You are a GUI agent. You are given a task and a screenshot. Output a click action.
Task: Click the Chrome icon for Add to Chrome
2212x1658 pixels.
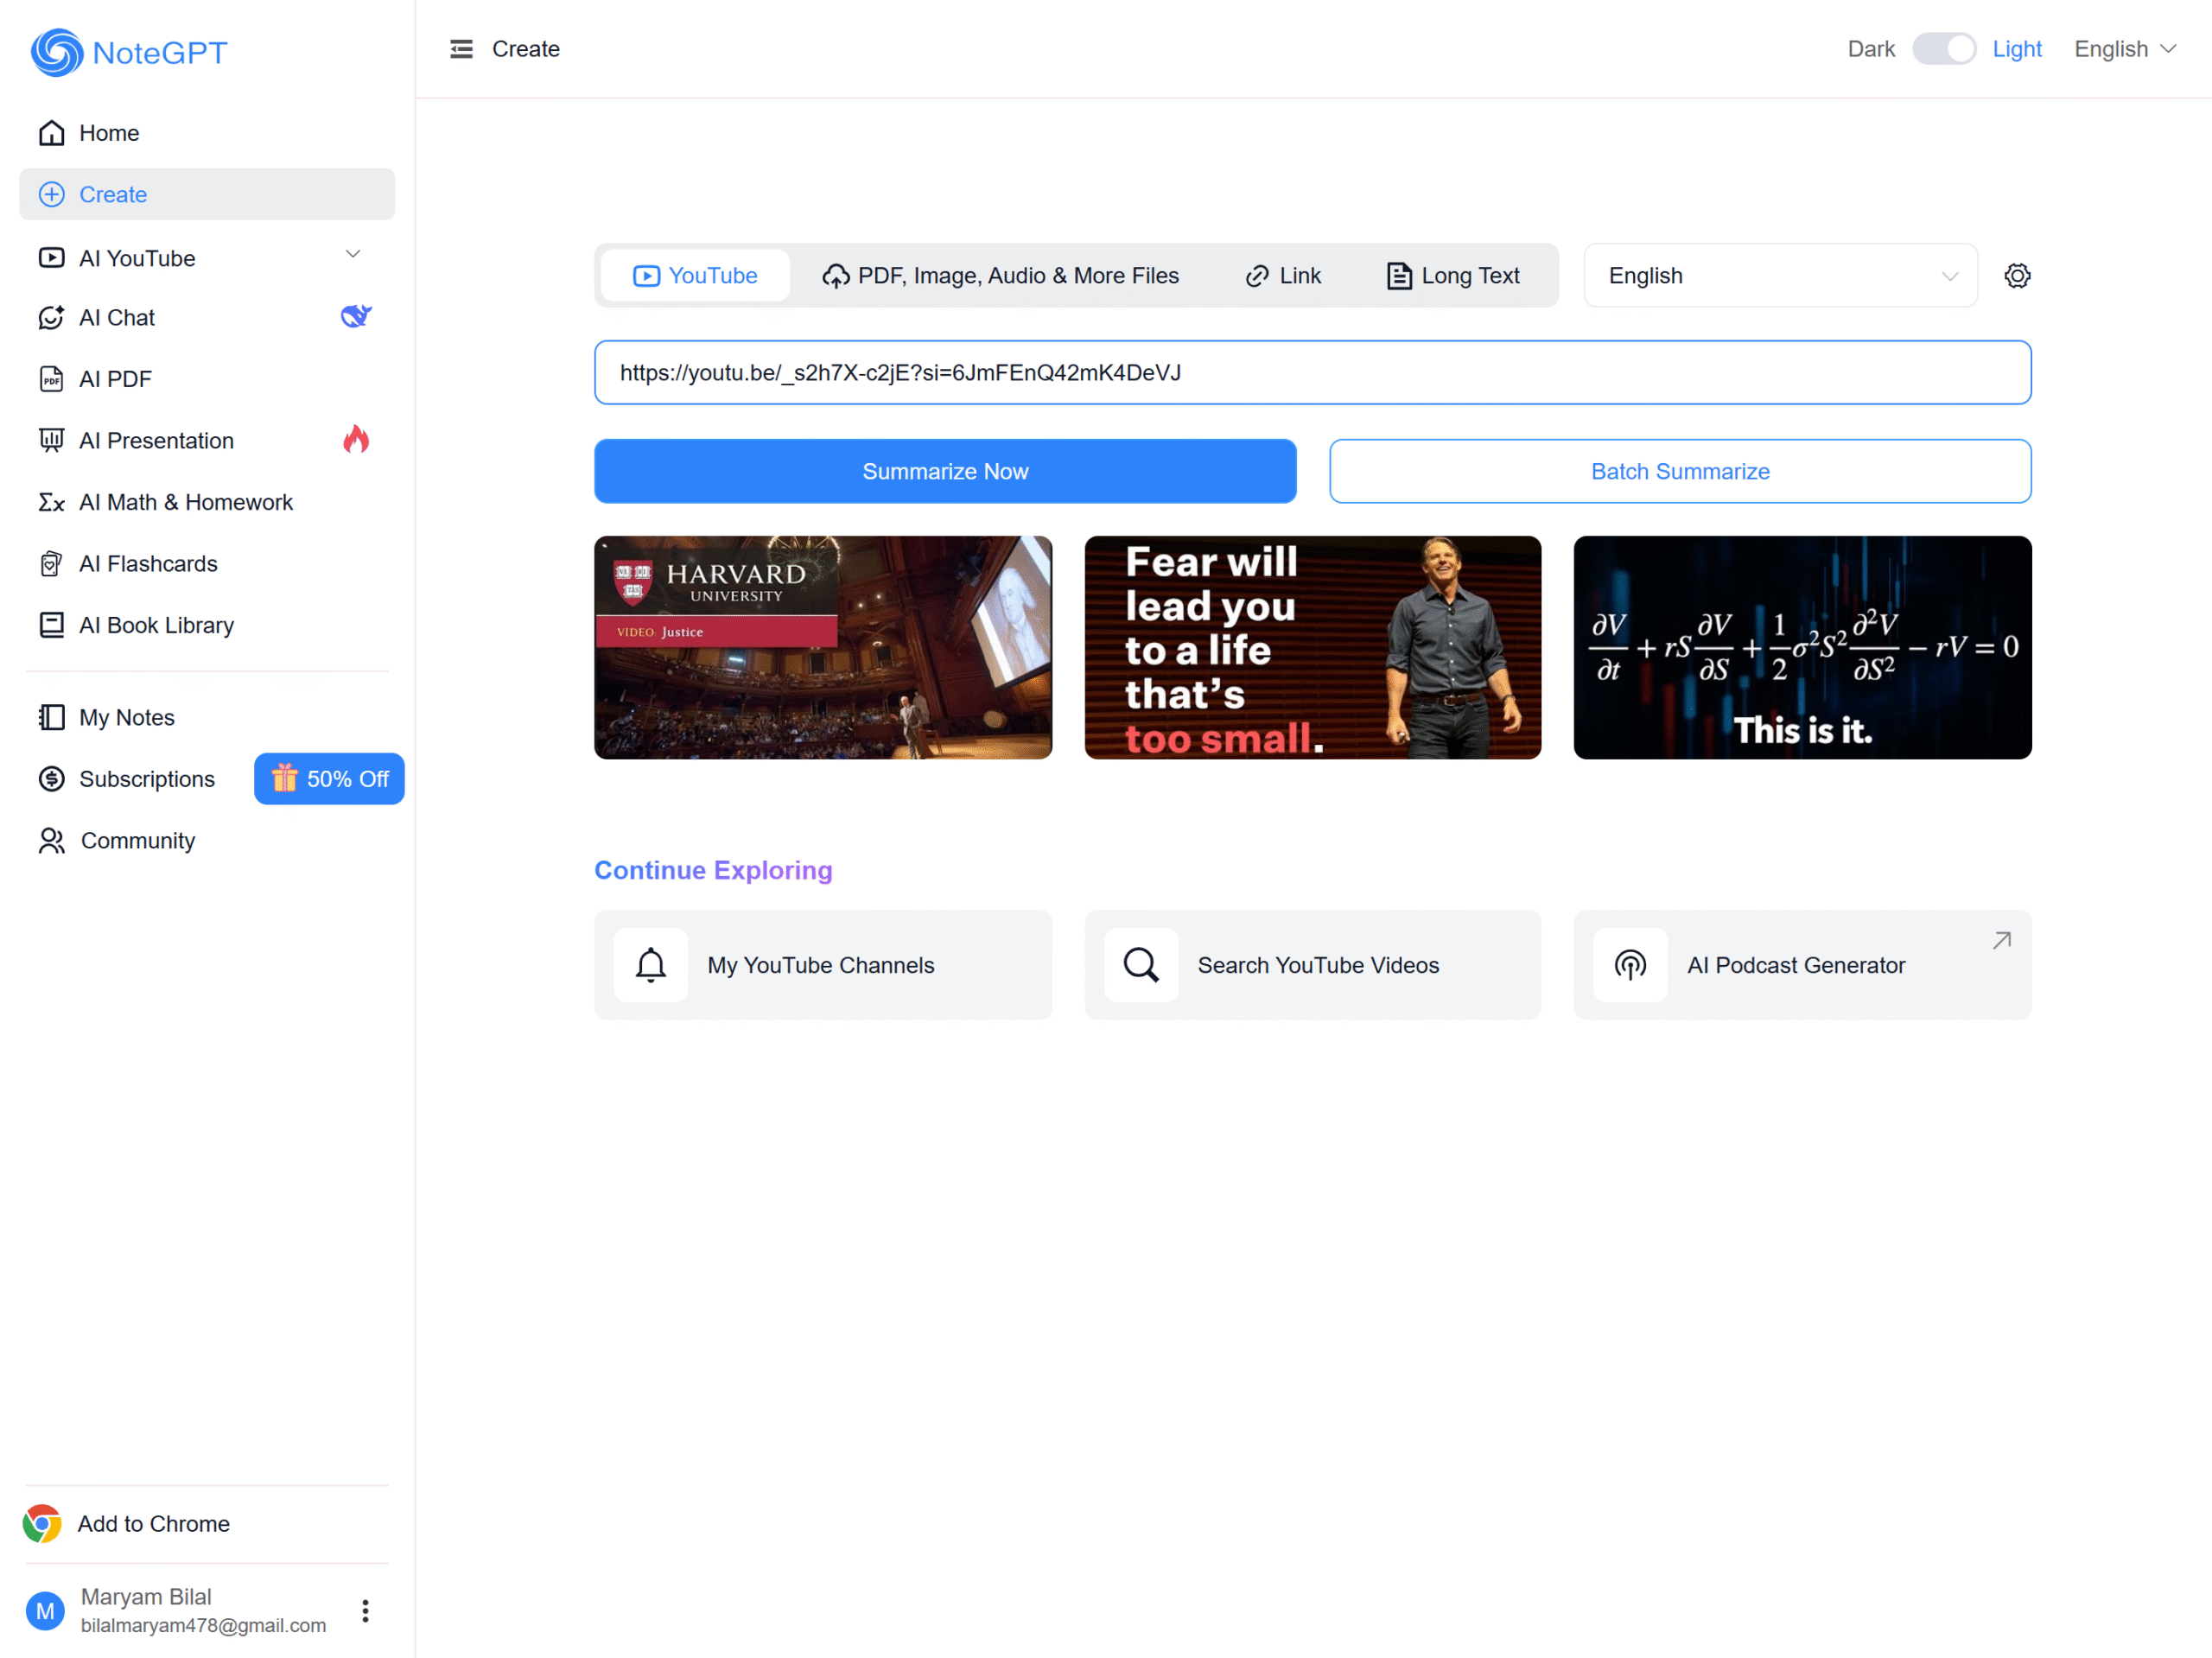tap(42, 1523)
